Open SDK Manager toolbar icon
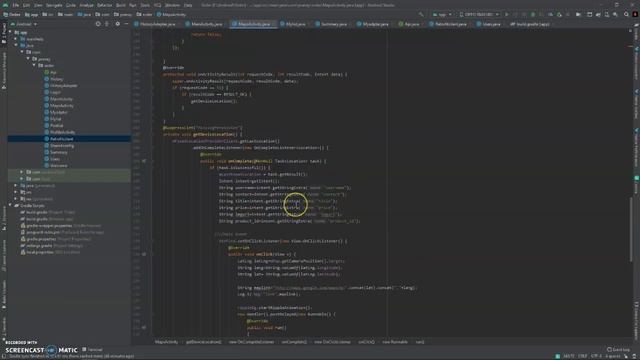This screenshot has height=360, width=640. click(x=615, y=14)
